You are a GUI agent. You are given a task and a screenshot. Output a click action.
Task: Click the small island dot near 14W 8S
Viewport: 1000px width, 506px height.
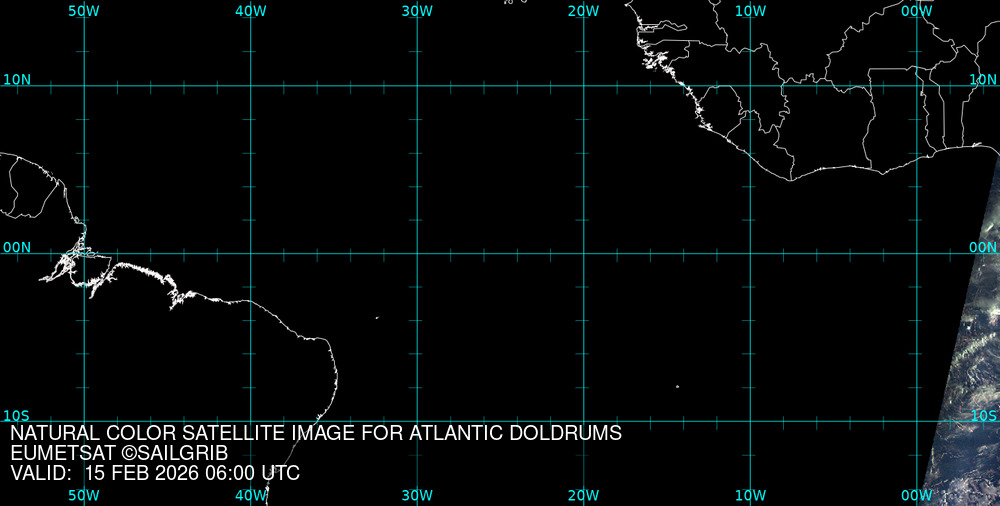pyautogui.click(x=677, y=387)
